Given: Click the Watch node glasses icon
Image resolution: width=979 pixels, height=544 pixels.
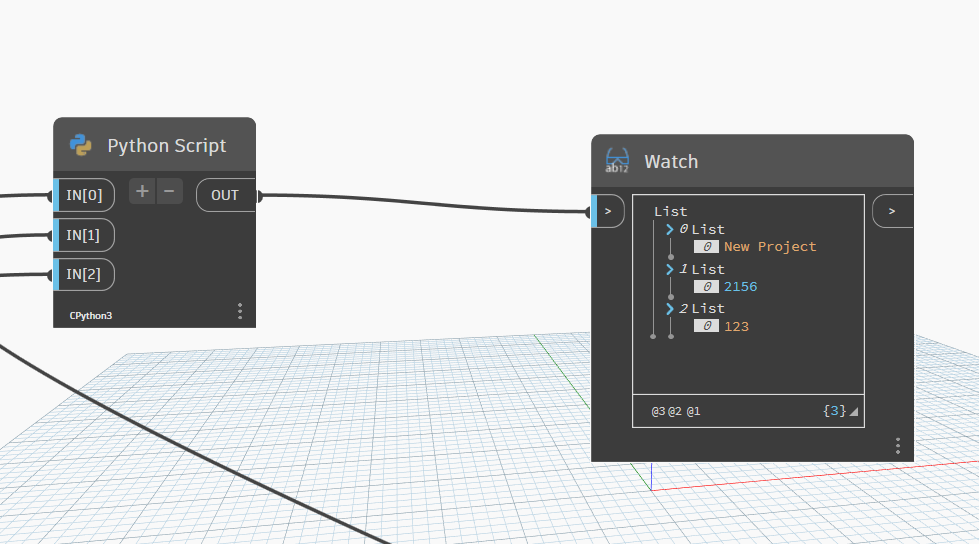Looking at the screenshot, I should [617, 161].
